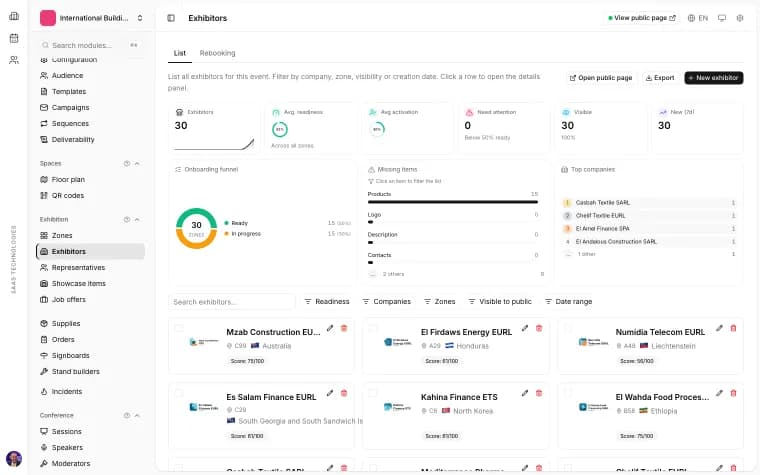
Task: Switch to the List tab
Action: click(179, 53)
